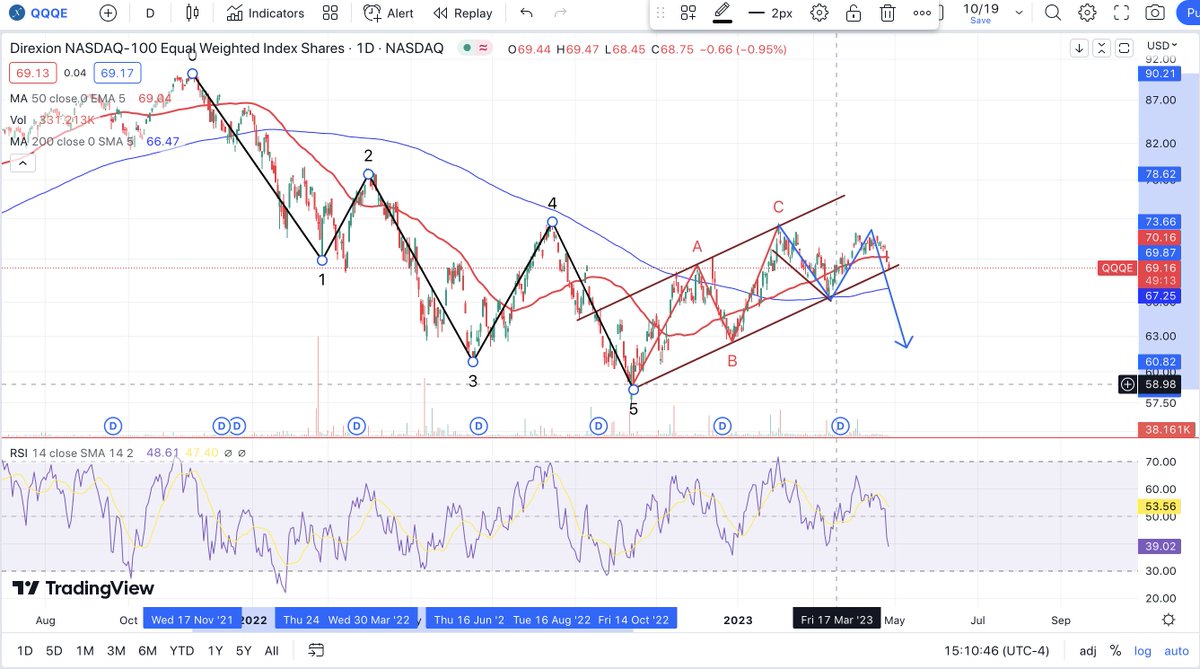
Task: Open line color pencil tool
Action: (723, 12)
